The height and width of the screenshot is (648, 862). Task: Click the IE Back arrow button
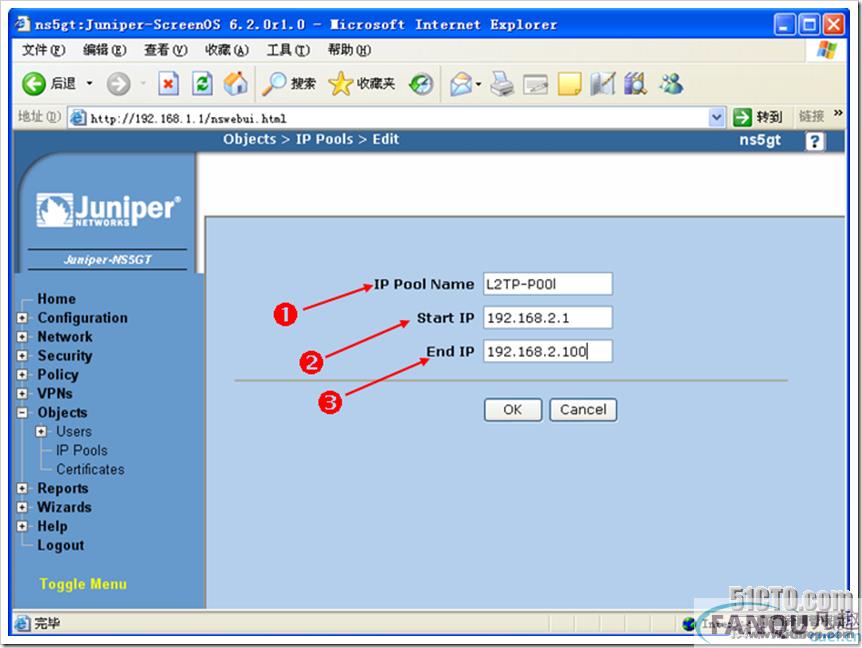[34, 84]
